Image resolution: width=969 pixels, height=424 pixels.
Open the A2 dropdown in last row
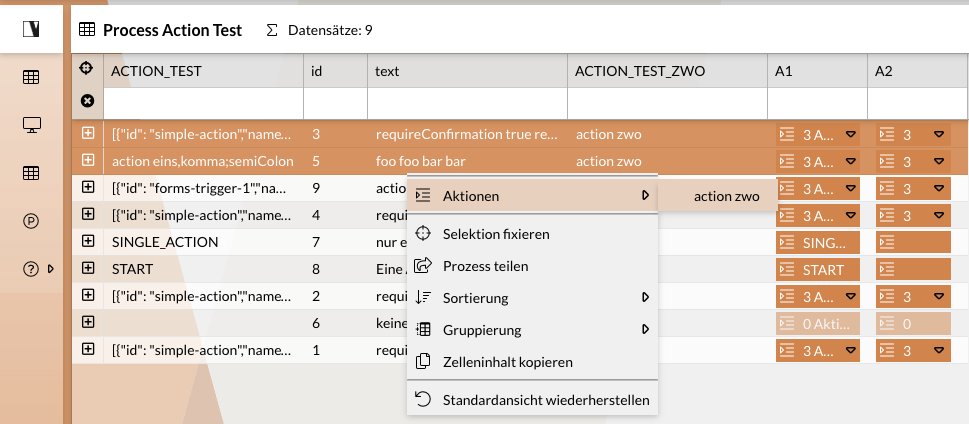[939, 350]
